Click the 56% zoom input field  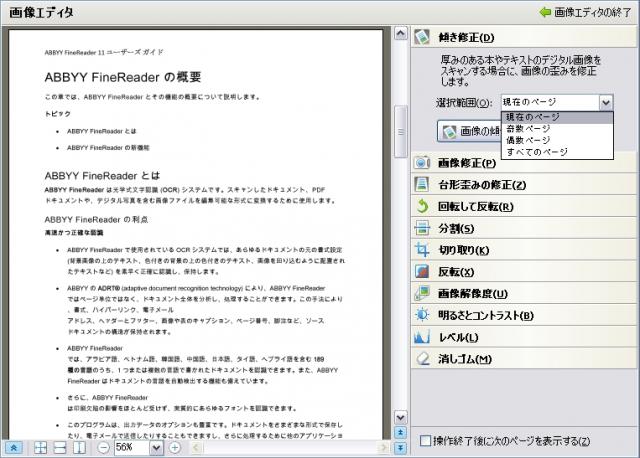[x=132, y=448]
